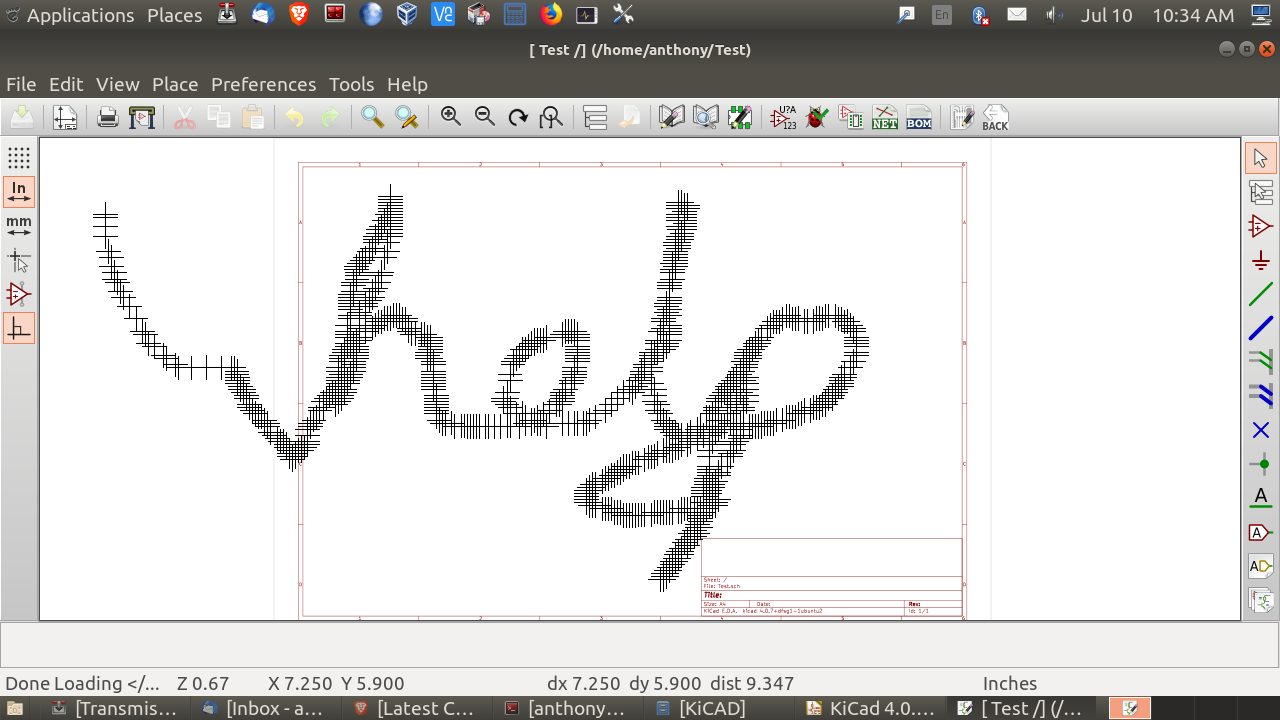Screen dimensions: 1280x720
Task: Switch units to millimeters (mm)
Action: [19, 226]
